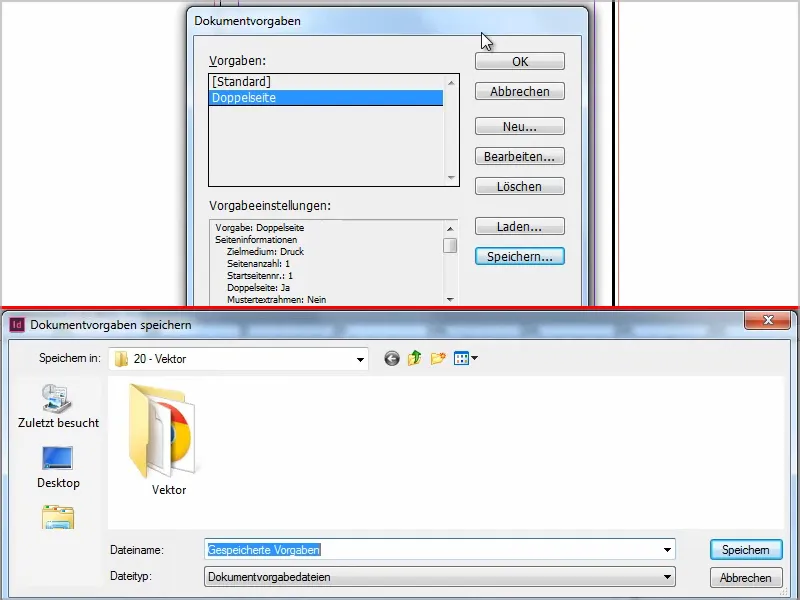
Task: Click the up arrow of the Vorgabeeinstellungen scrollbar
Action: coord(450,229)
